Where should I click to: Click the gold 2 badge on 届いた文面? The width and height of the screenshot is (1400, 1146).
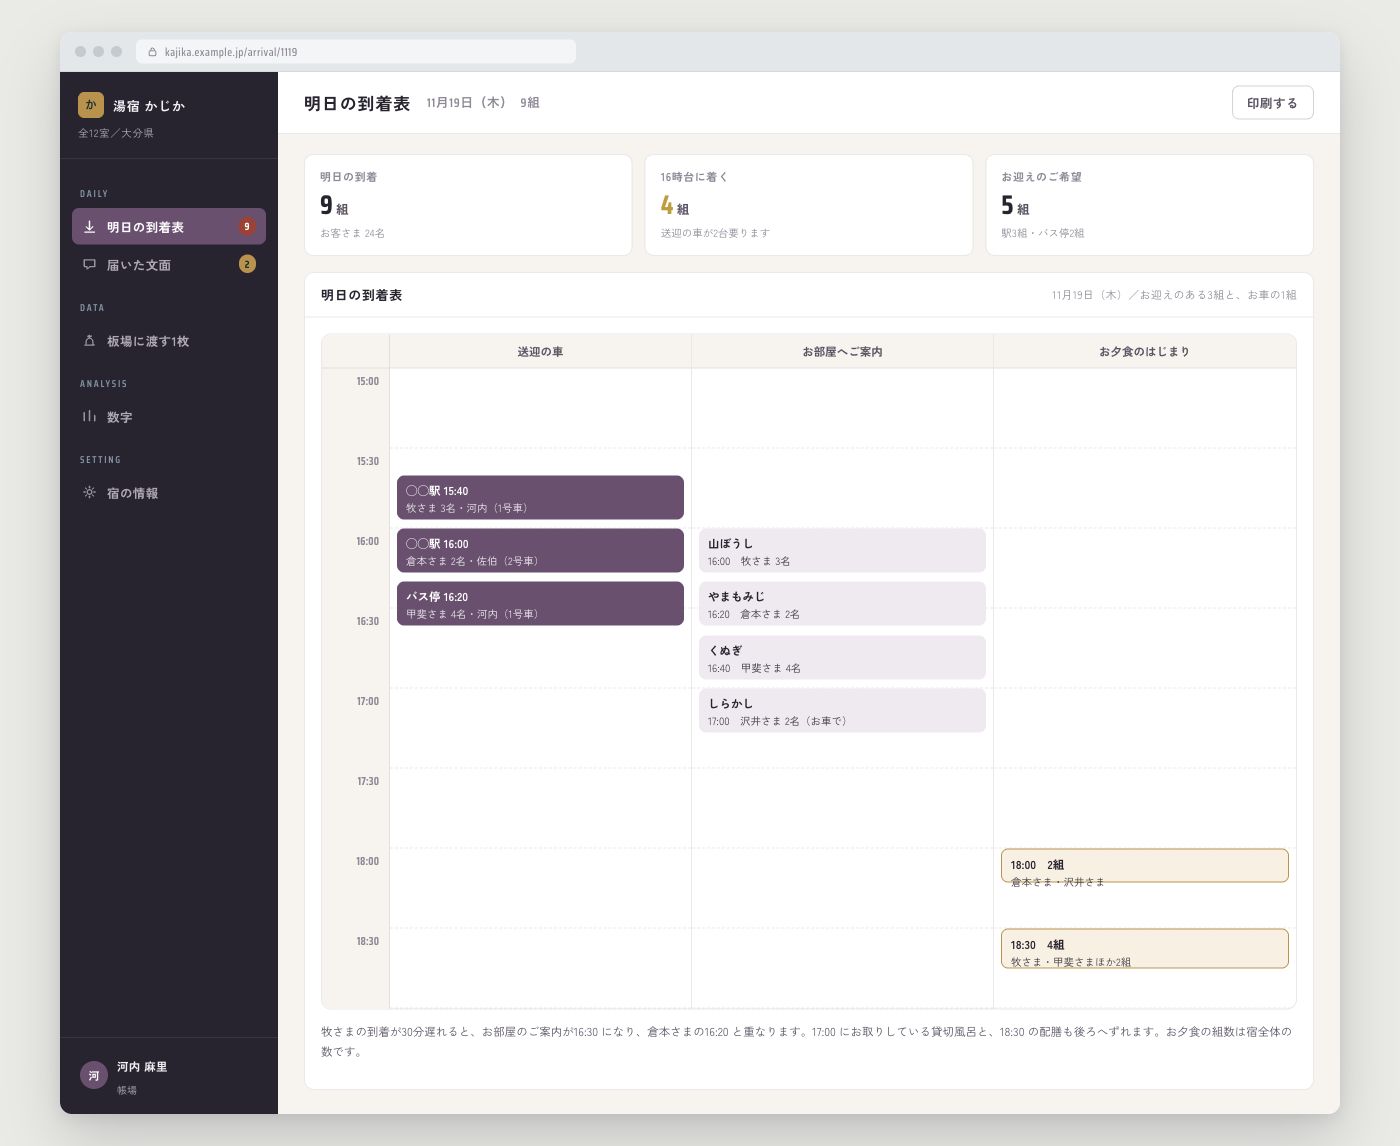click(247, 264)
